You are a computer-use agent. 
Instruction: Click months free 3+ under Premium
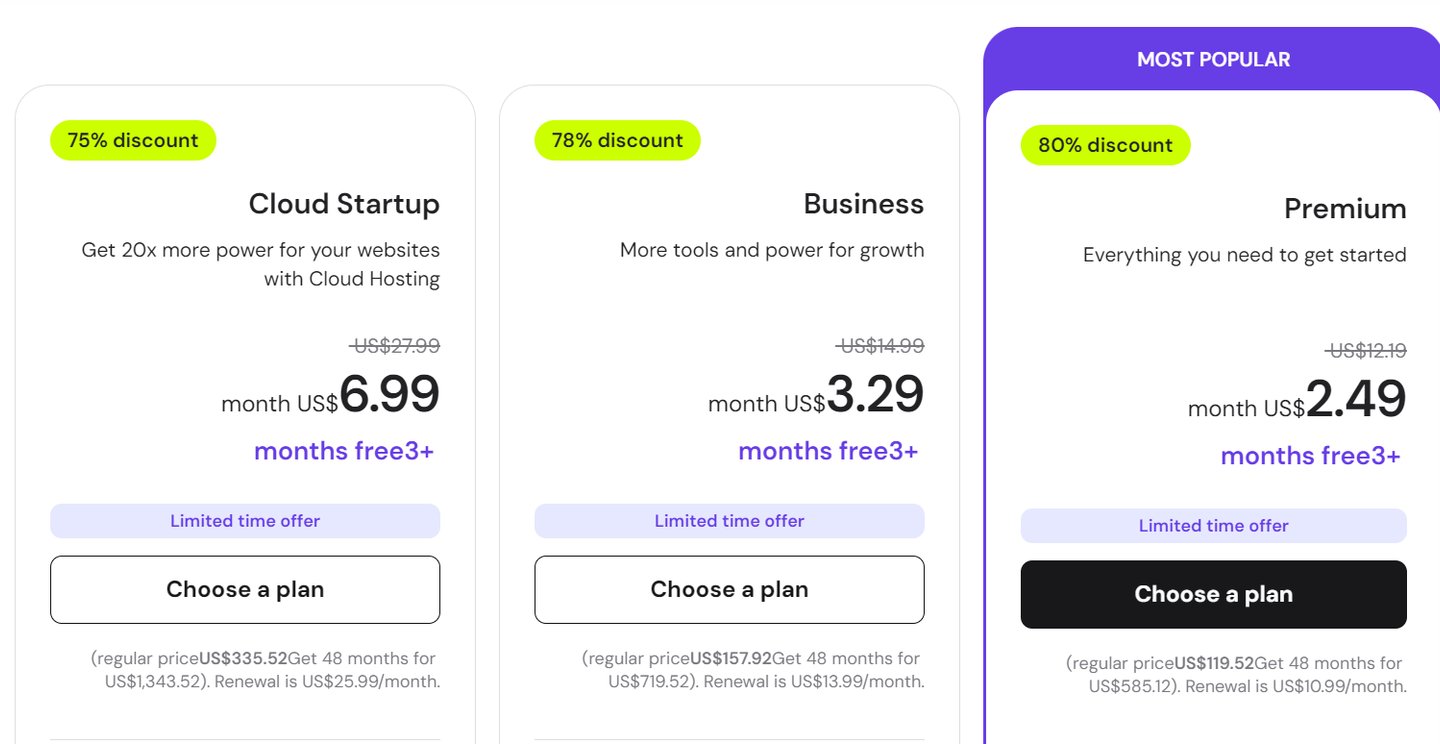pyautogui.click(x=1310, y=456)
